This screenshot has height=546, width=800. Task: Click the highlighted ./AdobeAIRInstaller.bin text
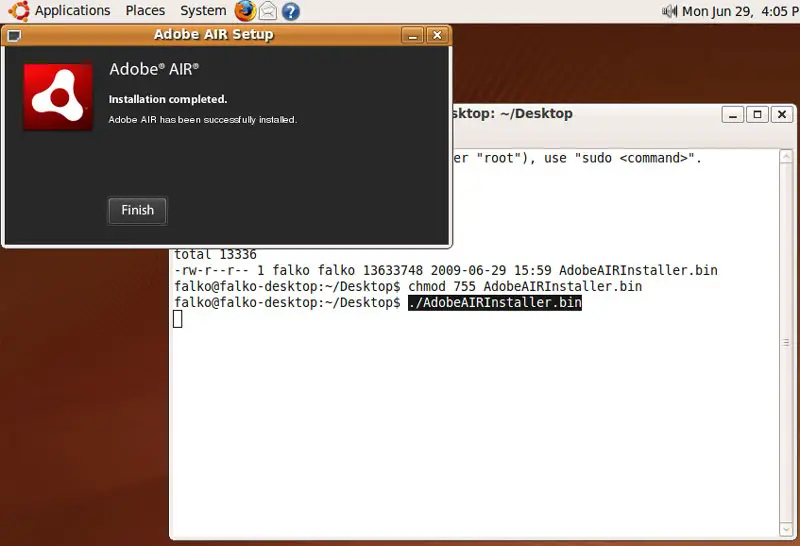pos(495,303)
